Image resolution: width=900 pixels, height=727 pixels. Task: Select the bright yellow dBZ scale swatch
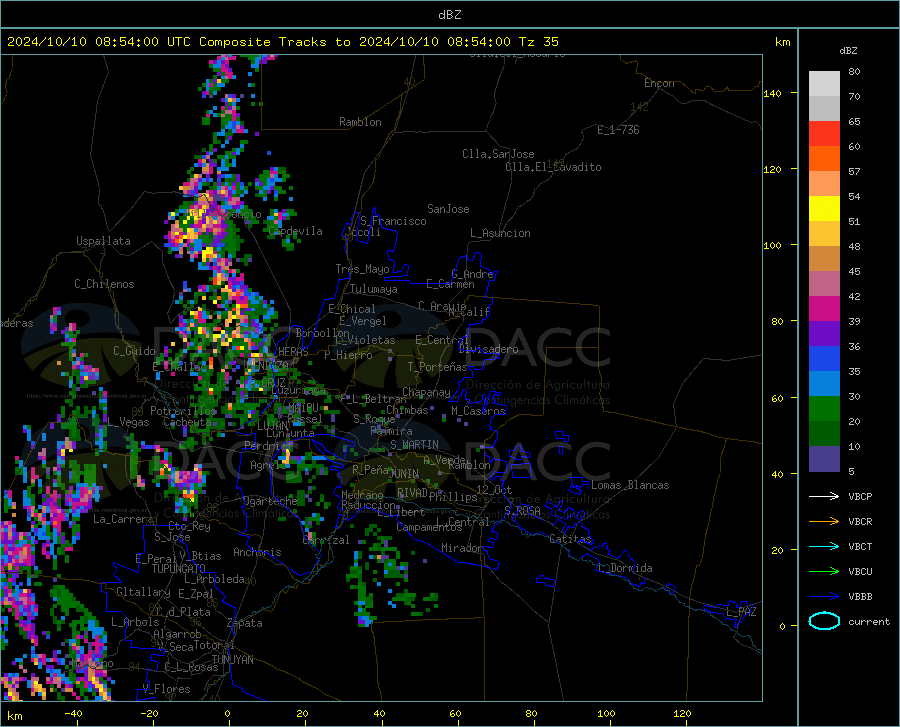[824, 209]
